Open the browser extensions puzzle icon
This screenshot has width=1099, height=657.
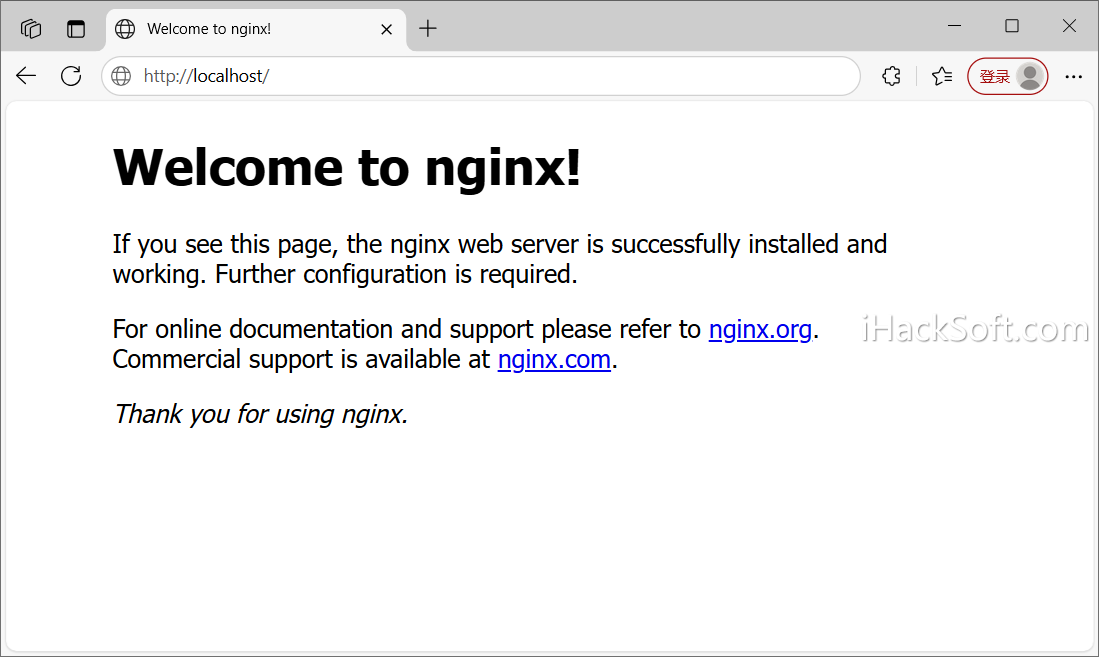tap(892, 76)
